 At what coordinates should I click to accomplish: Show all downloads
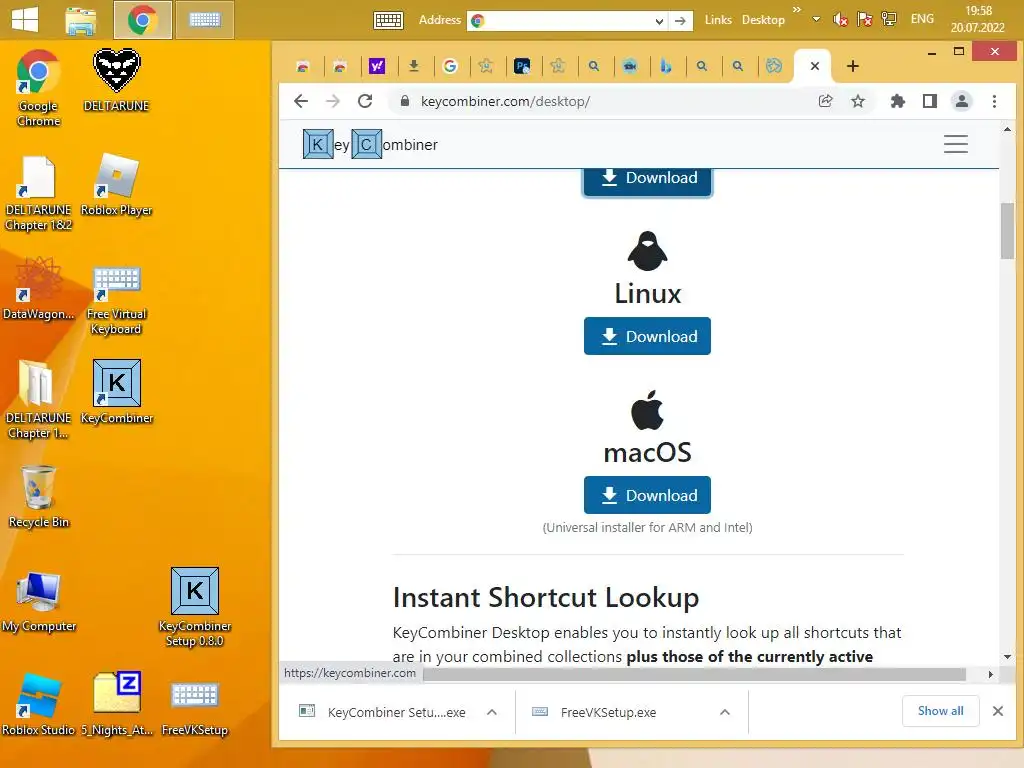pyautogui.click(x=940, y=711)
